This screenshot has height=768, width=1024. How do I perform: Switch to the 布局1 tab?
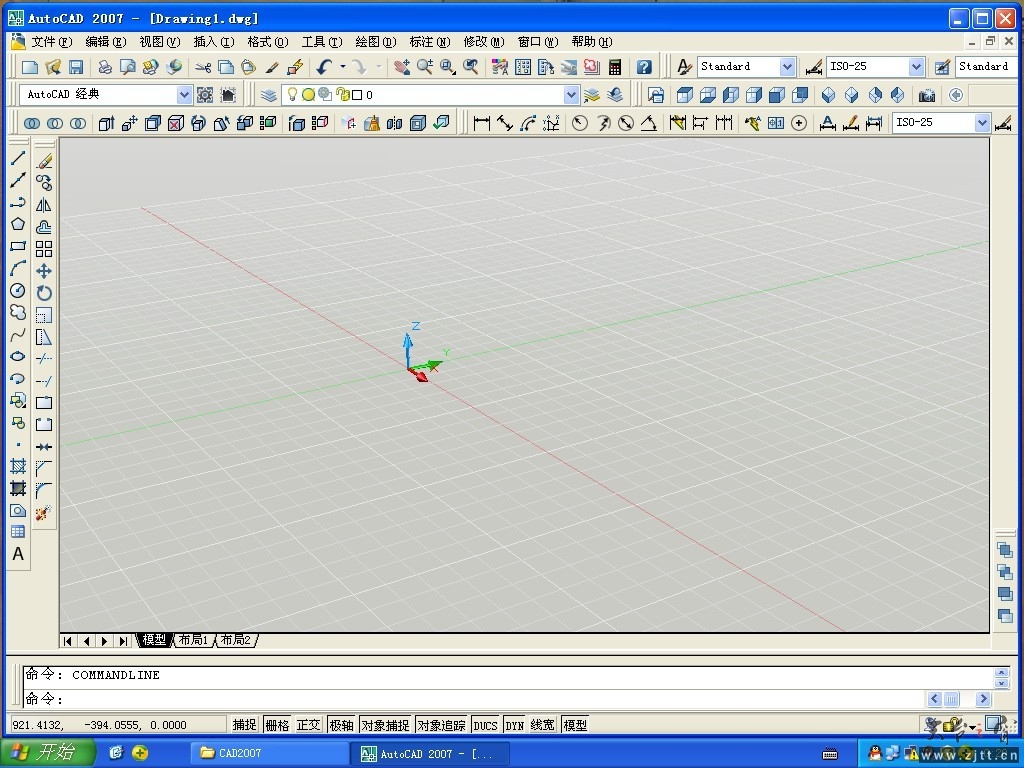point(193,640)
